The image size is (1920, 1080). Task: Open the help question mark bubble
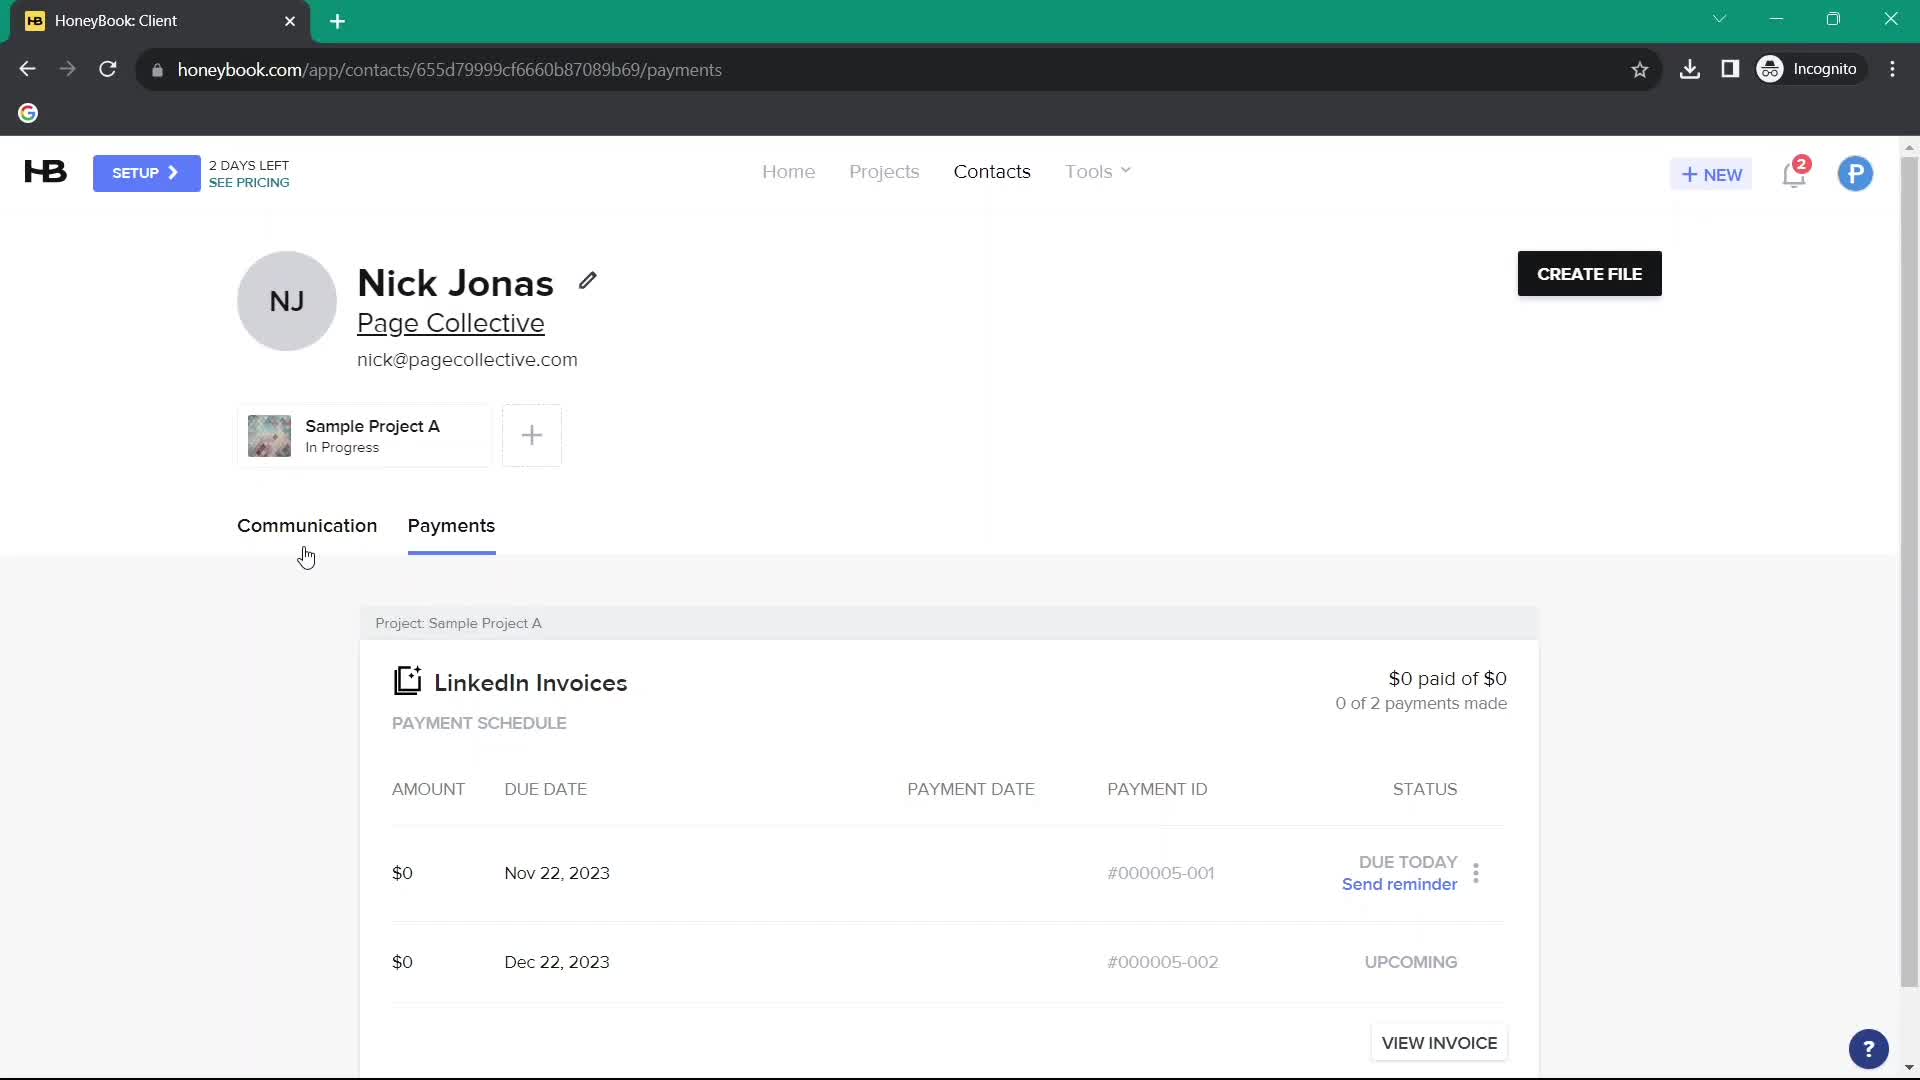(1868, 1049)
